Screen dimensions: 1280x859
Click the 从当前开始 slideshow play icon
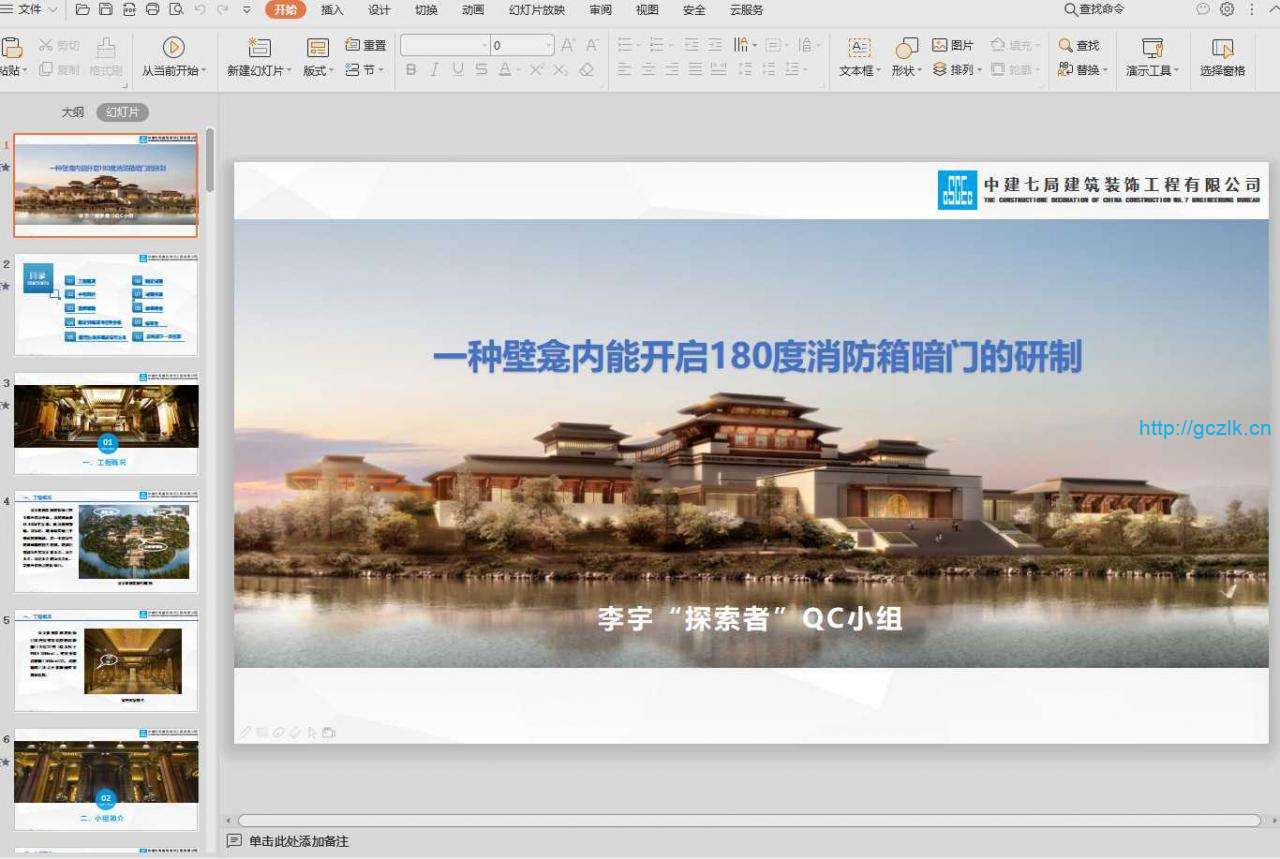pyautogui.click(x=174, y=47)
